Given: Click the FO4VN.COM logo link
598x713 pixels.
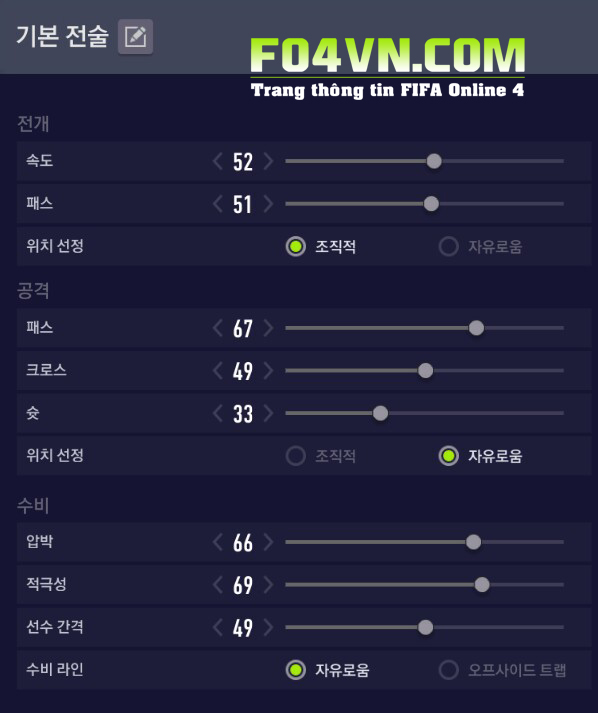Looking at the screenshot, I should (387, 67).
